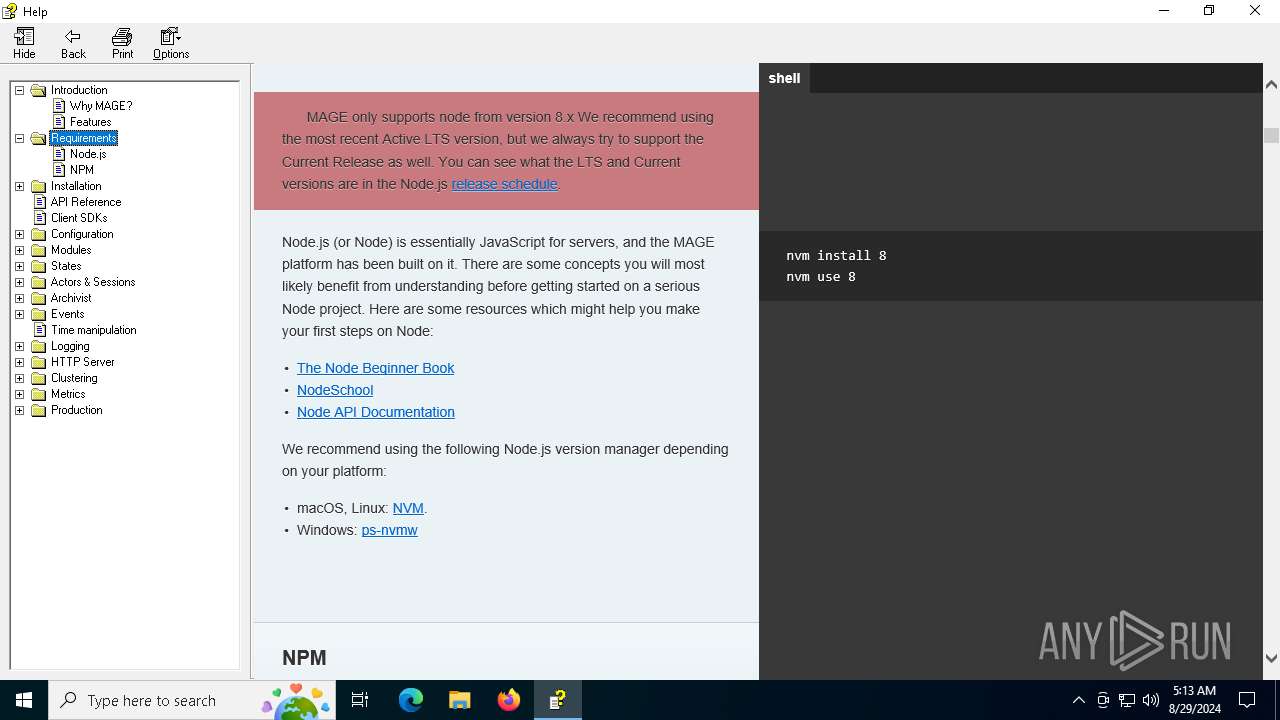This screenshot has width=1280, height=720.
Task: Click the Requirements open-folder icon
Action: point(39,138)
